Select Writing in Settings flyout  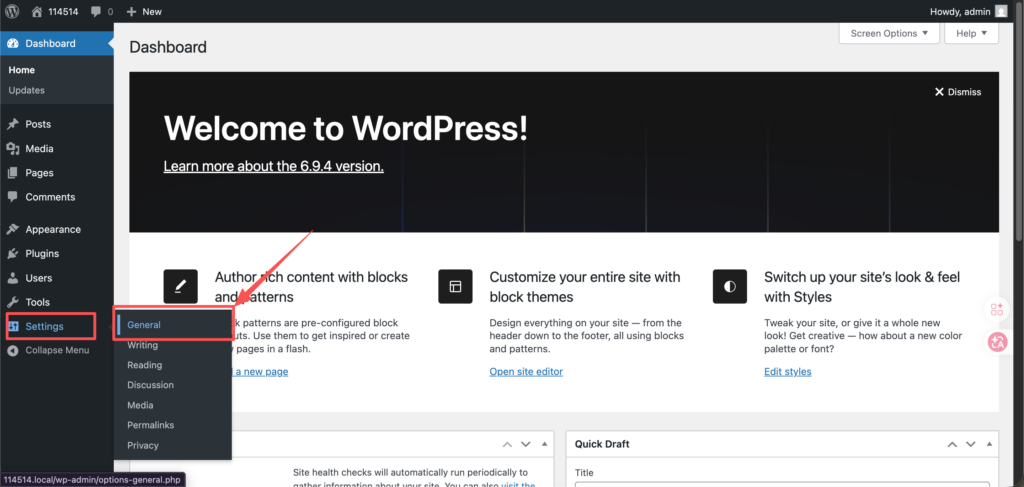[x=142, y=345]
